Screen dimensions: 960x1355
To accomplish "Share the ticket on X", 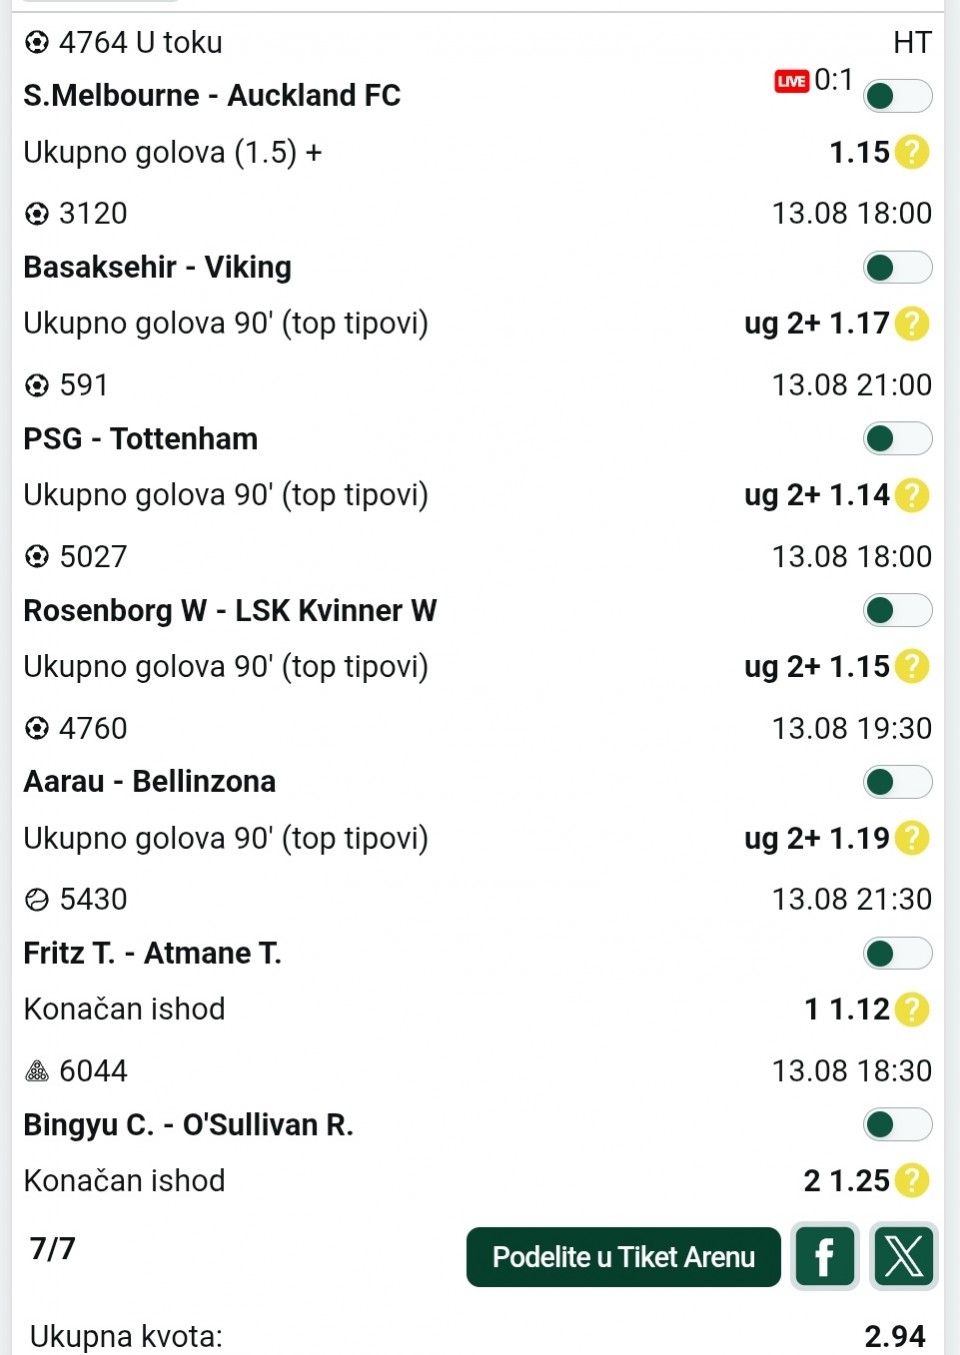I will click(x=904, y=1257).
